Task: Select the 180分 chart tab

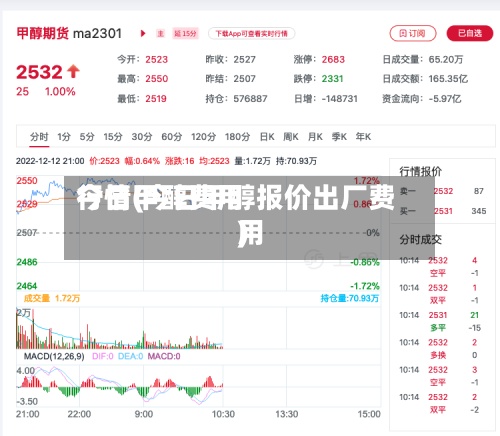Action: [237, 137]
